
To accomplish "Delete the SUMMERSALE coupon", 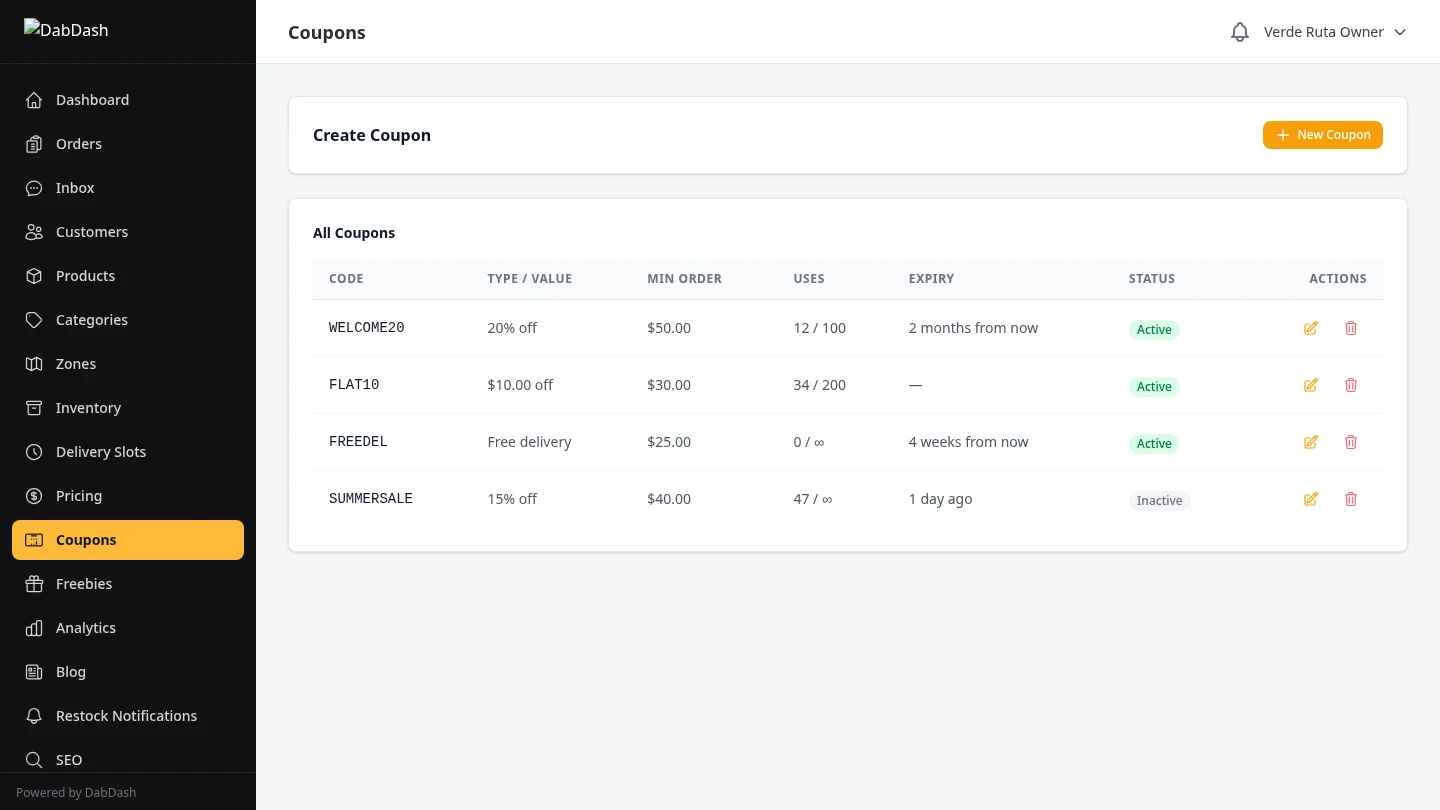I will [1351, 498].
